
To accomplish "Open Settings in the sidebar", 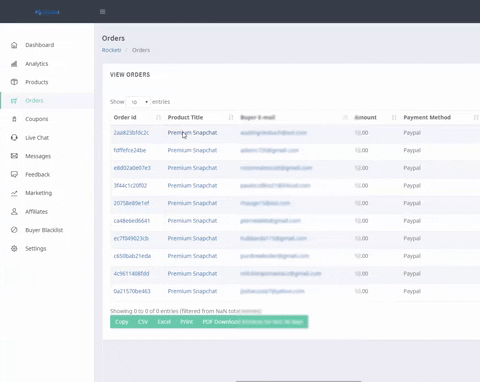I will 36,248.
